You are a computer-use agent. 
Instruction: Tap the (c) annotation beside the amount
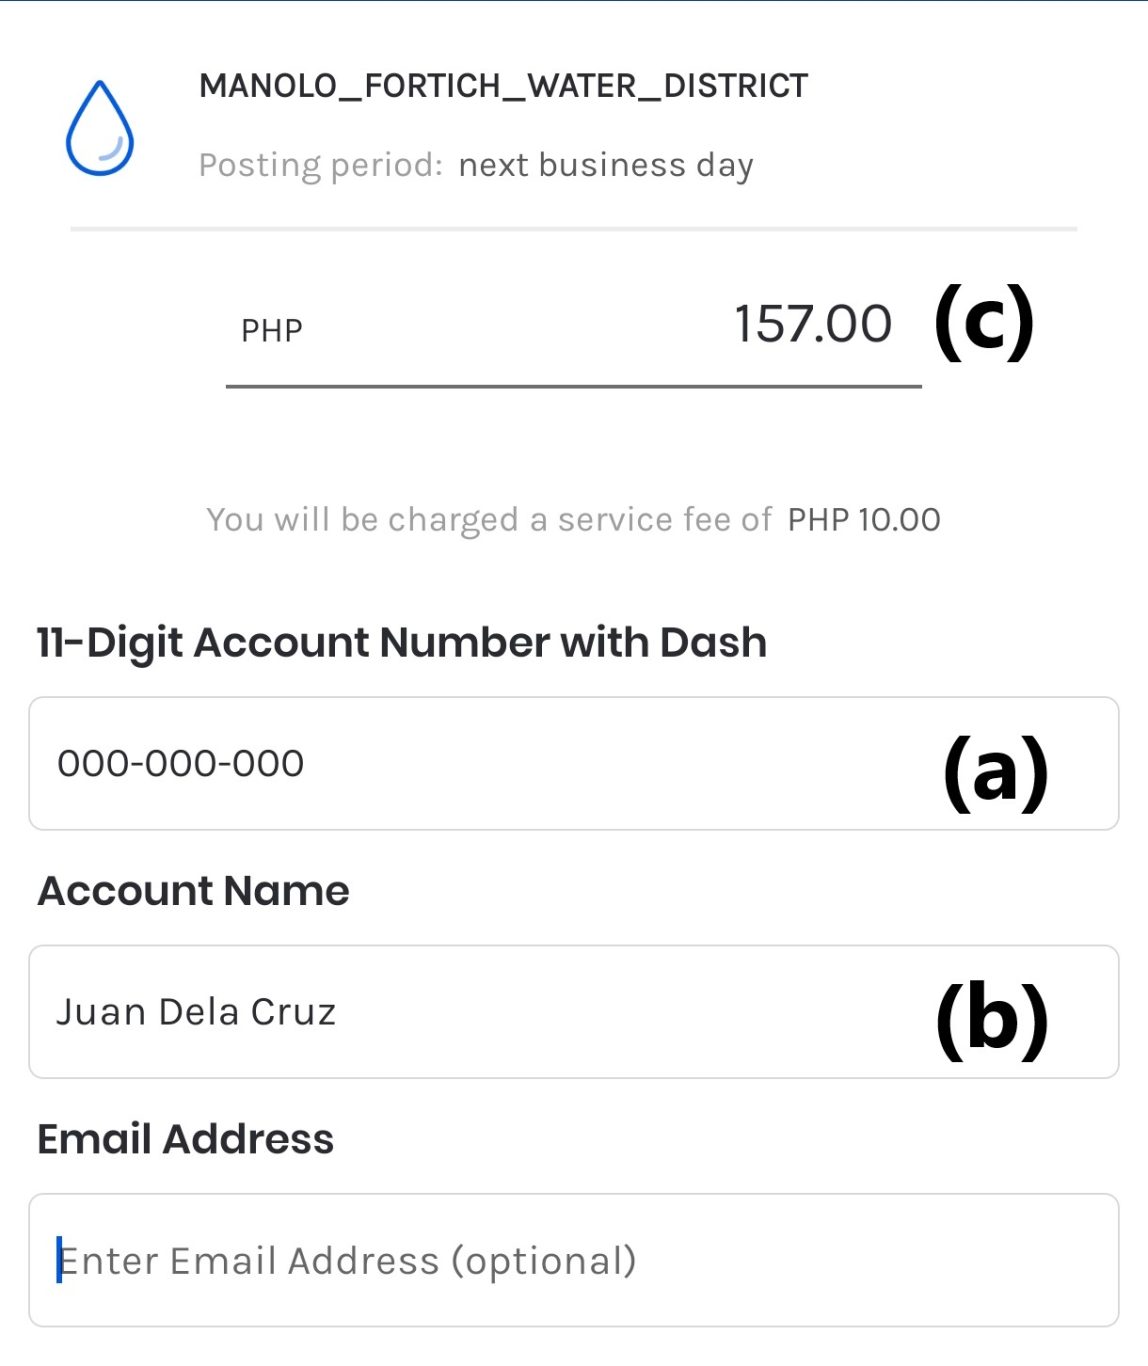click(984, 322)
